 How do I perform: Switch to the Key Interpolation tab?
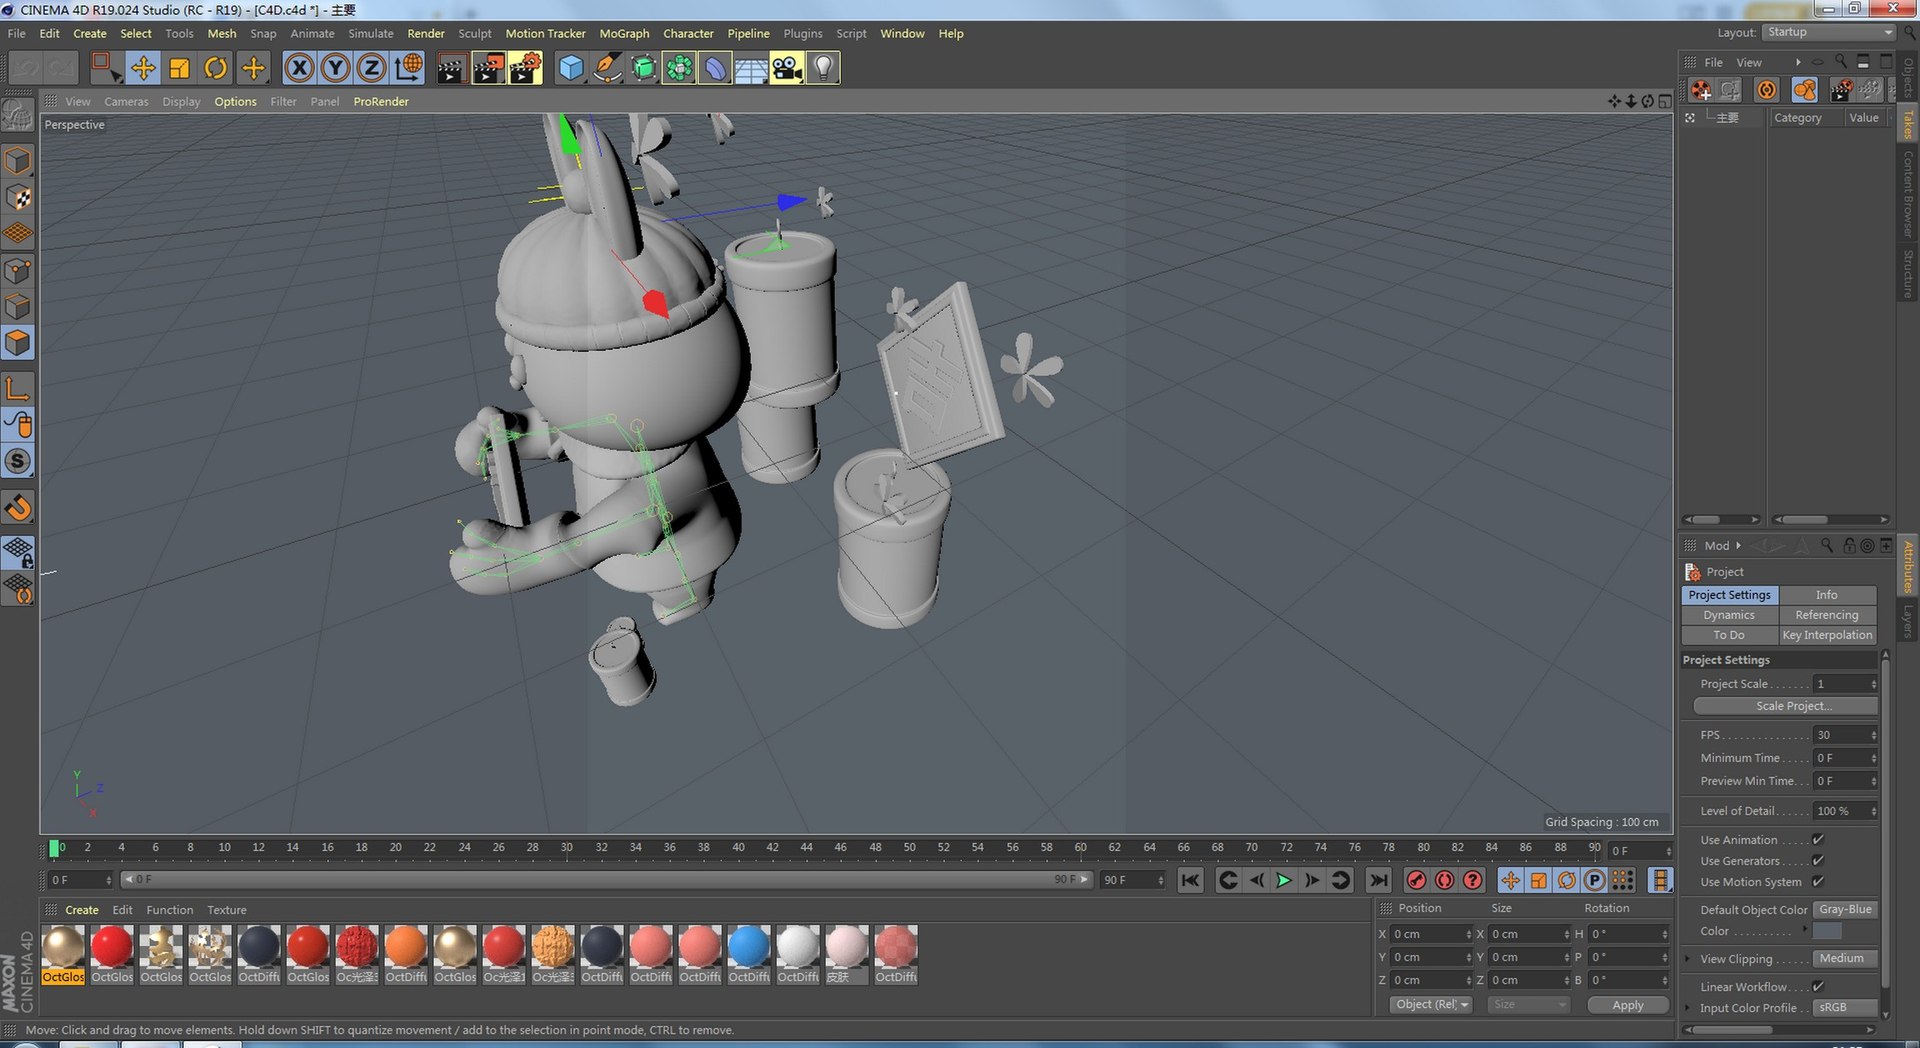pos(1827,635)
